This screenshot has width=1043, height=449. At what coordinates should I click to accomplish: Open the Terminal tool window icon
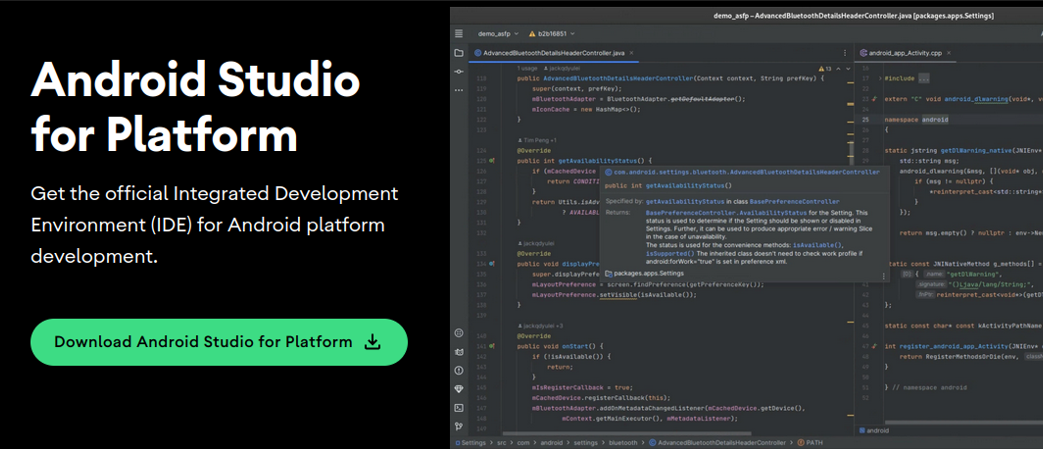pyautogui.click(x=459, y=407)
